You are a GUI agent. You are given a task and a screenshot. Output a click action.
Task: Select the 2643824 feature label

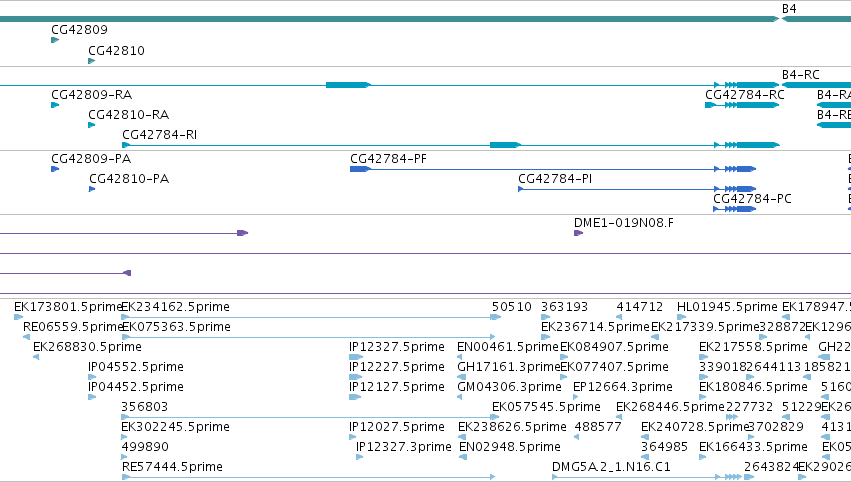tap(771, 467)
